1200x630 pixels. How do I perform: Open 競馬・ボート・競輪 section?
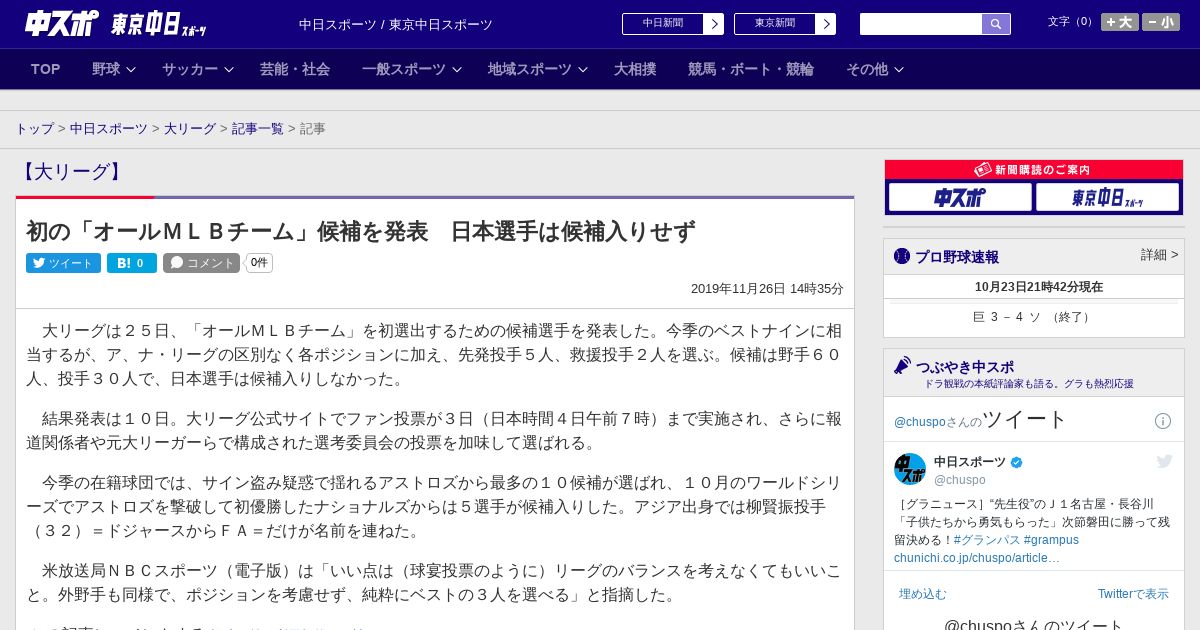click(x=751, y=69)
